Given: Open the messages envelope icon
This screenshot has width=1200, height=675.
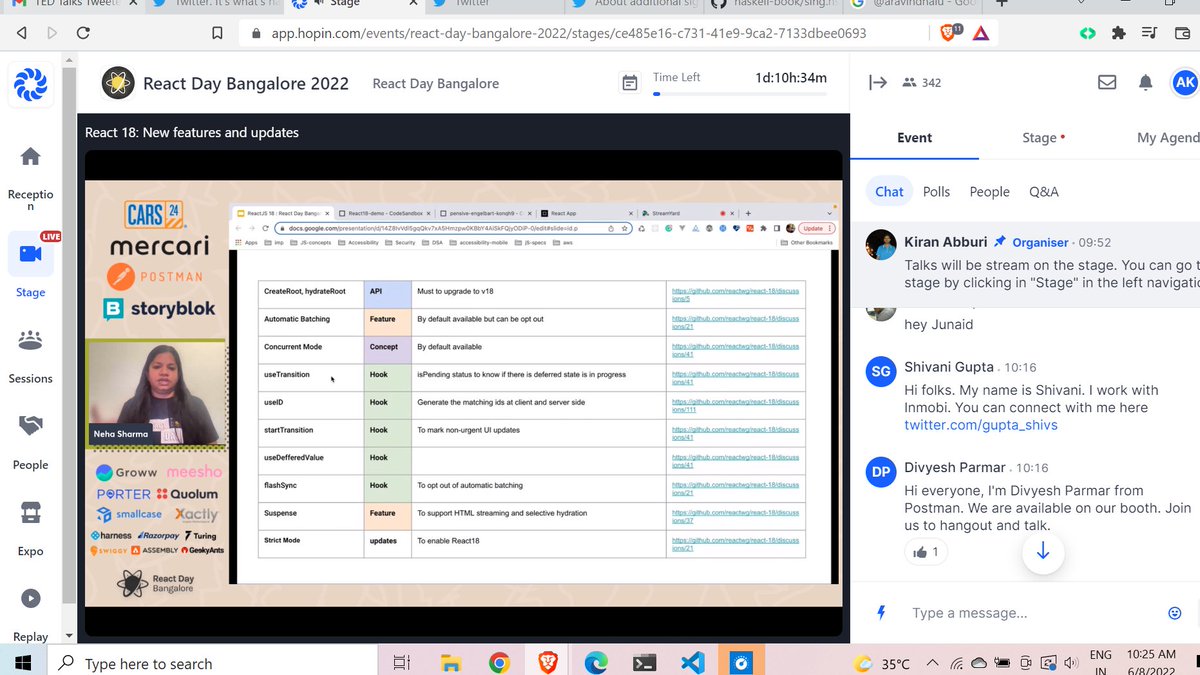Looking at the screenshot, I should (1107, 83).
